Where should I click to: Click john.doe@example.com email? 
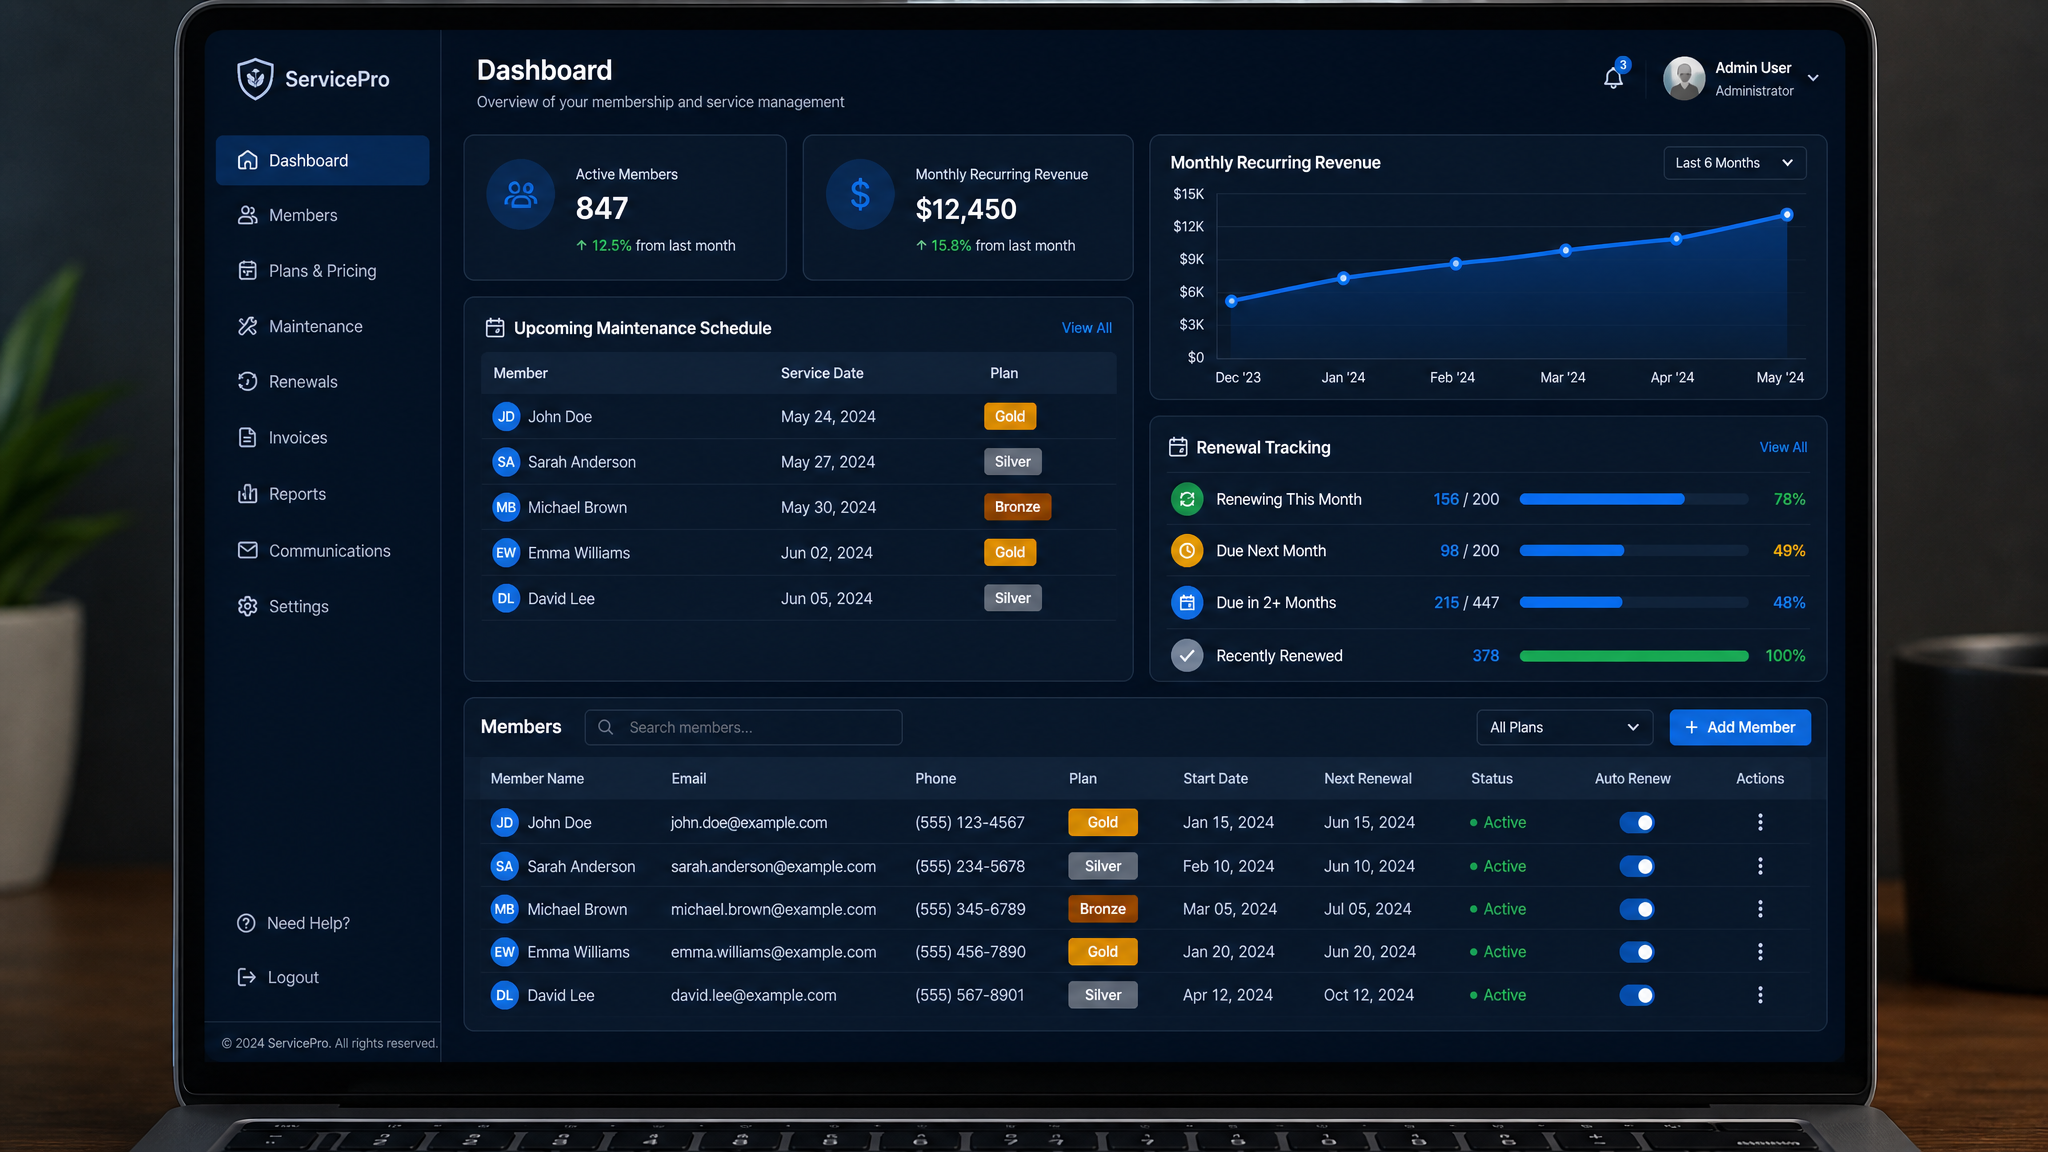point(749,823)
